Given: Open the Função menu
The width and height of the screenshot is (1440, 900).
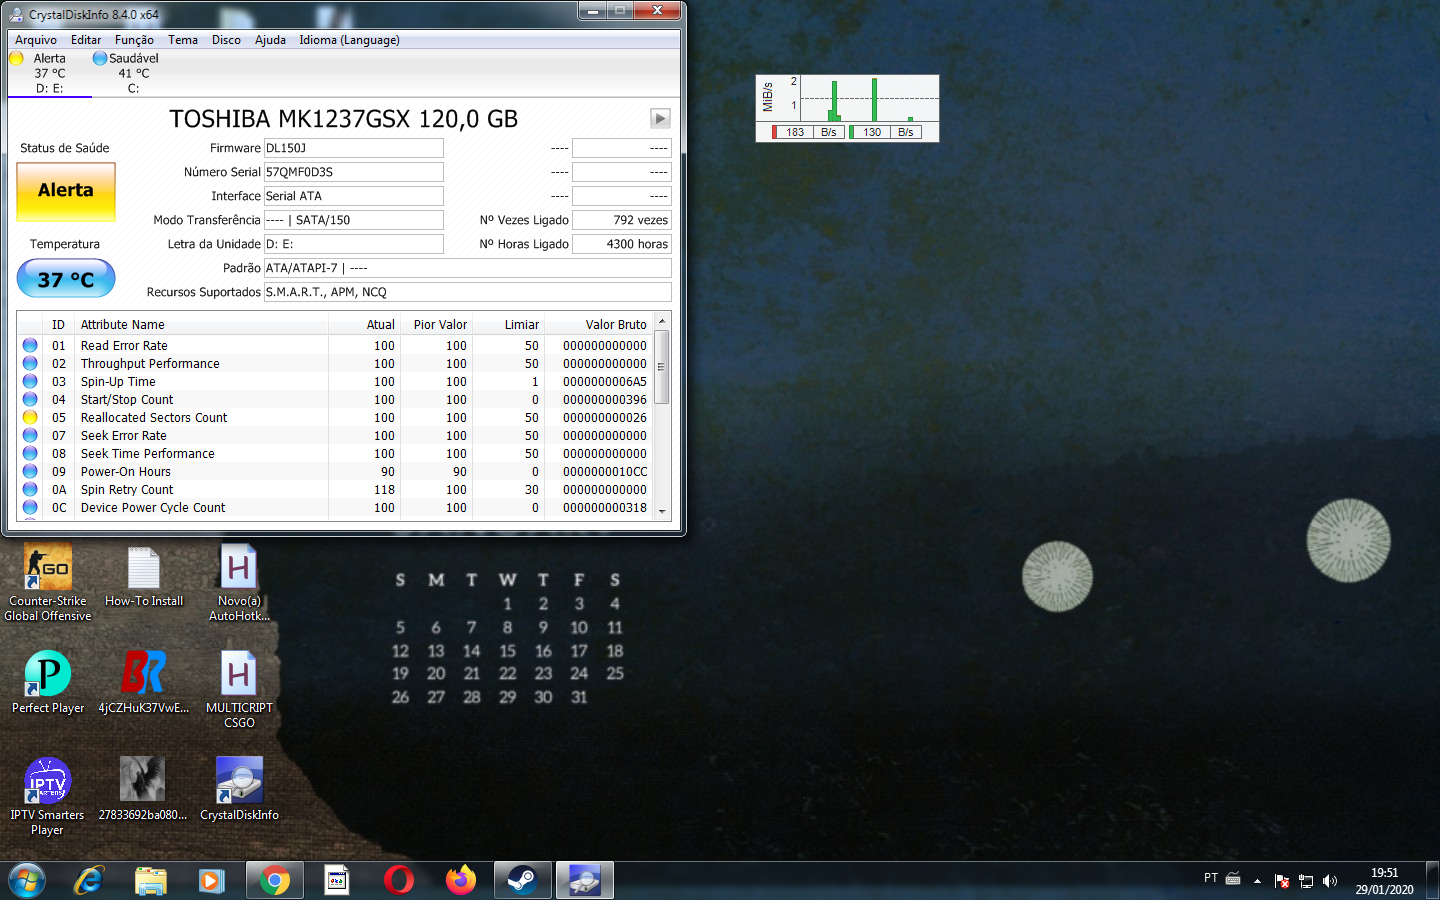Looking at the screenshot, I should [x=134, y=40].
